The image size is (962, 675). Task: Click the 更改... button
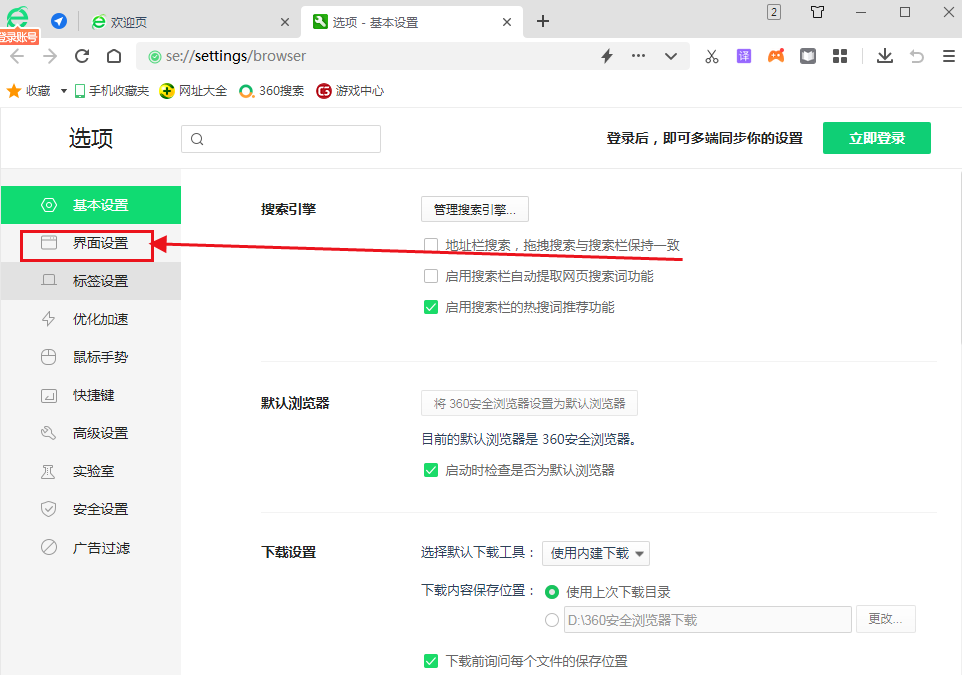point(885,619)
